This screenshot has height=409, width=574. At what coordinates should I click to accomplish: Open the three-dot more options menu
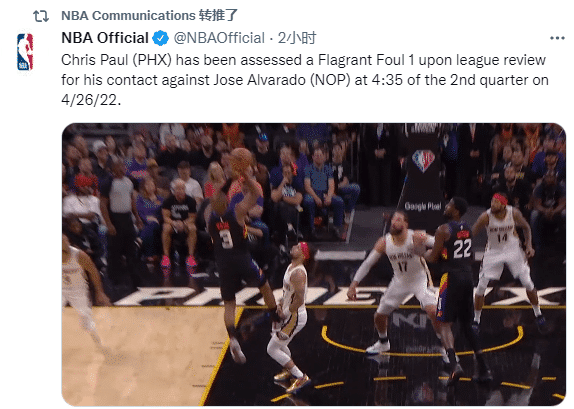tap(557, 38)
